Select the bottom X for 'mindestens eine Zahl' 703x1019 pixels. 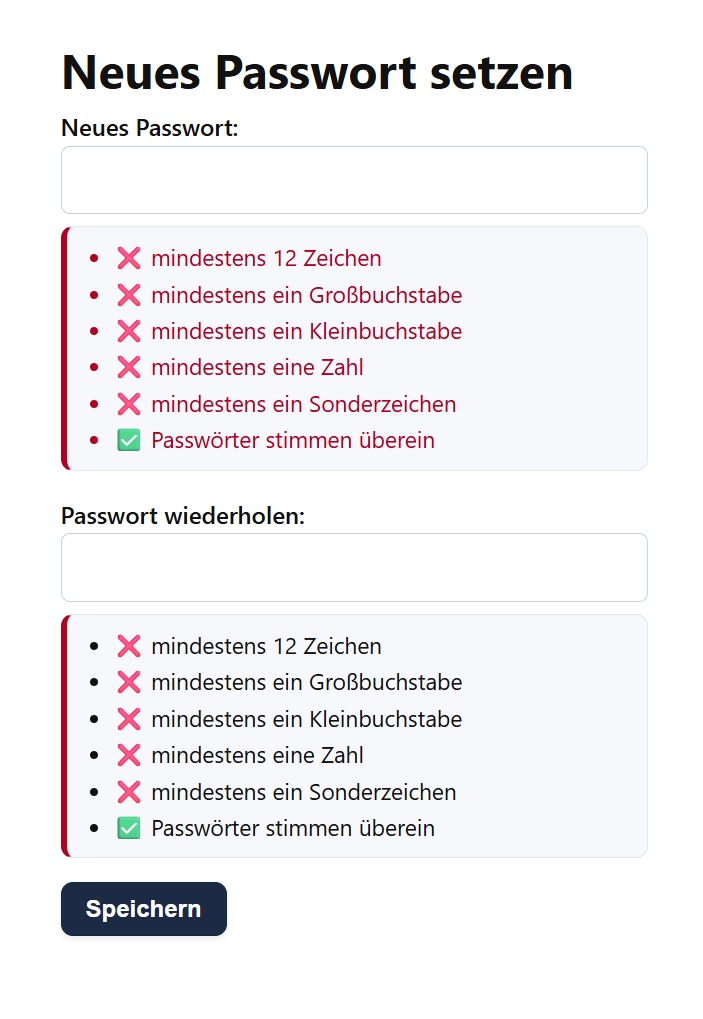[x=128, y=755]
